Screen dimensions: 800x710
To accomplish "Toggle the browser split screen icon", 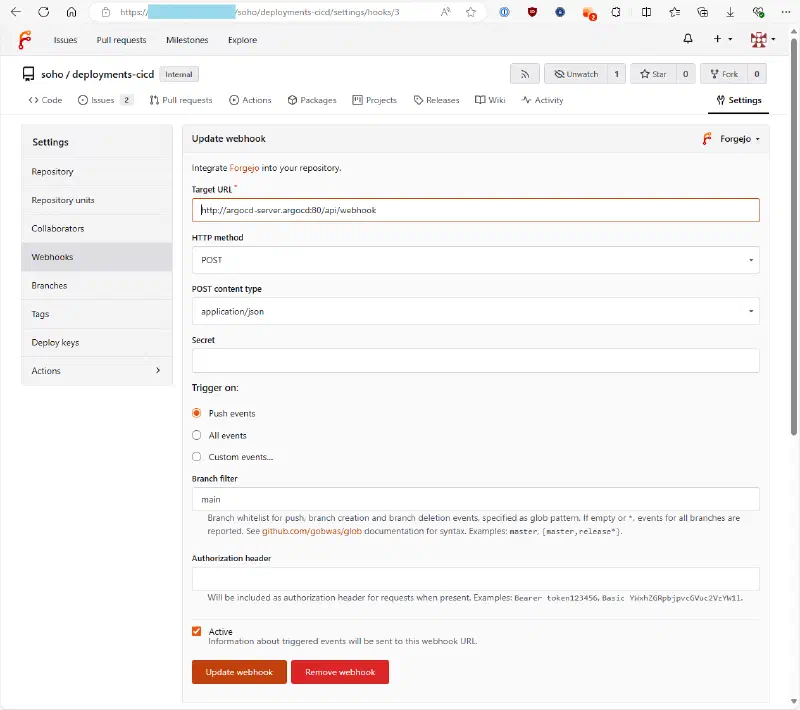I will [x=646, y=12].
